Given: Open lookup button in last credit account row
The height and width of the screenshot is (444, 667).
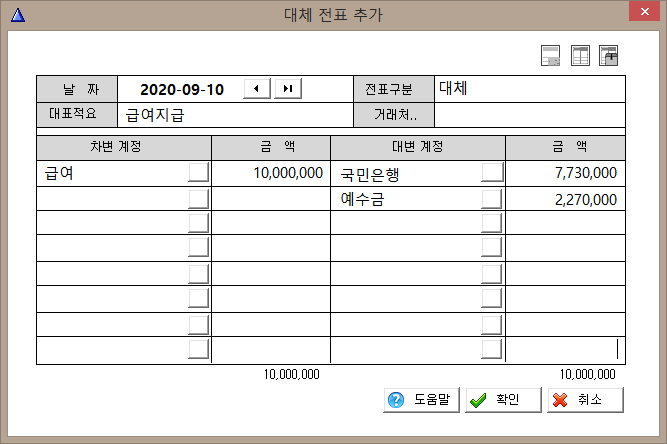Looking at the screenshot, I should point(492,349).
